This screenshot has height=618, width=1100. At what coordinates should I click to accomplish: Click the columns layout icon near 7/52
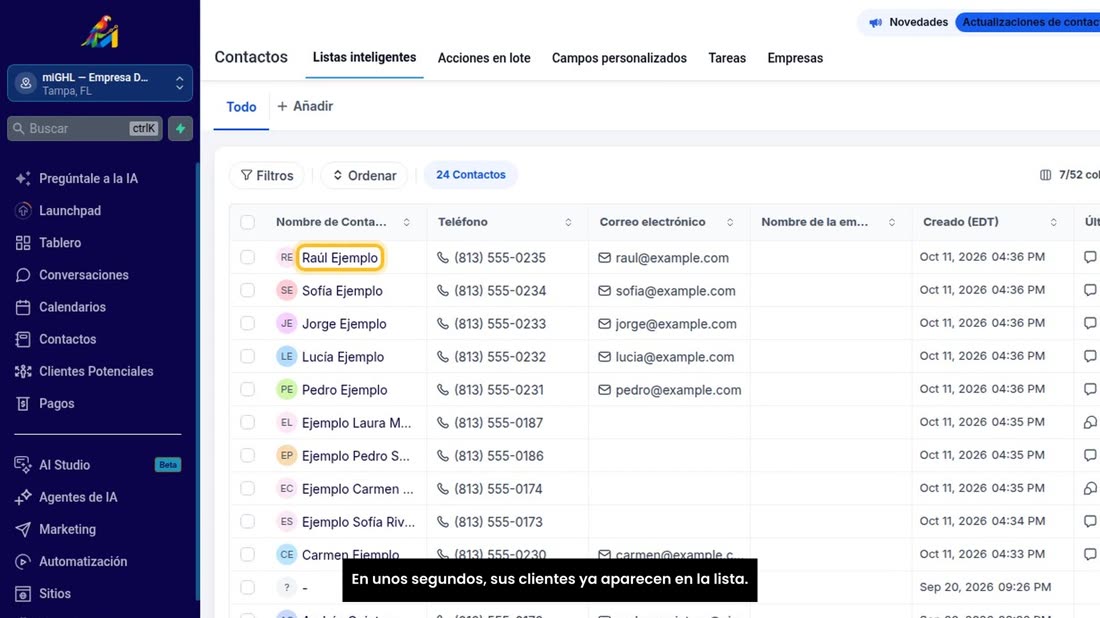tap(1045, 175)
